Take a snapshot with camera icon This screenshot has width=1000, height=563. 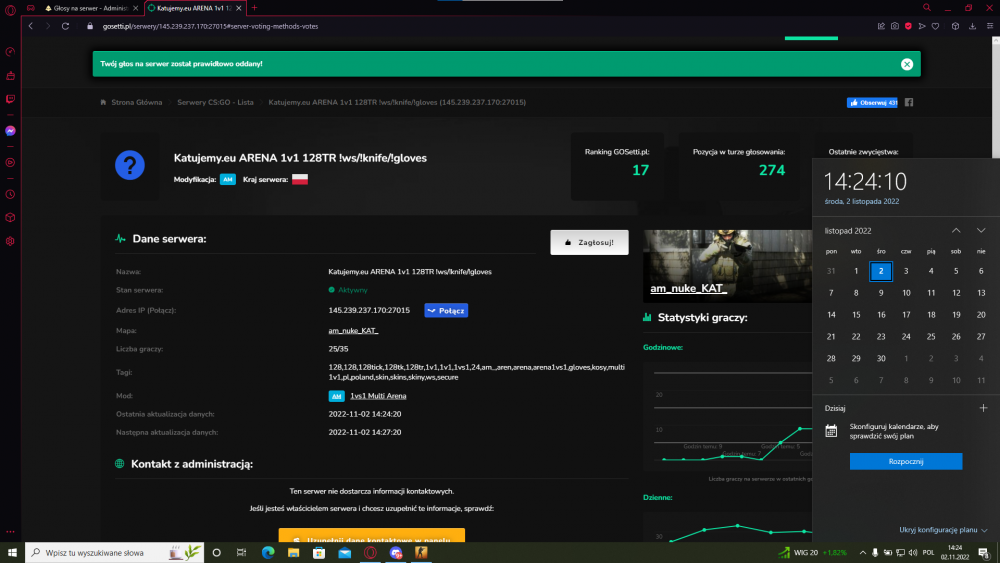click(895, 26)
